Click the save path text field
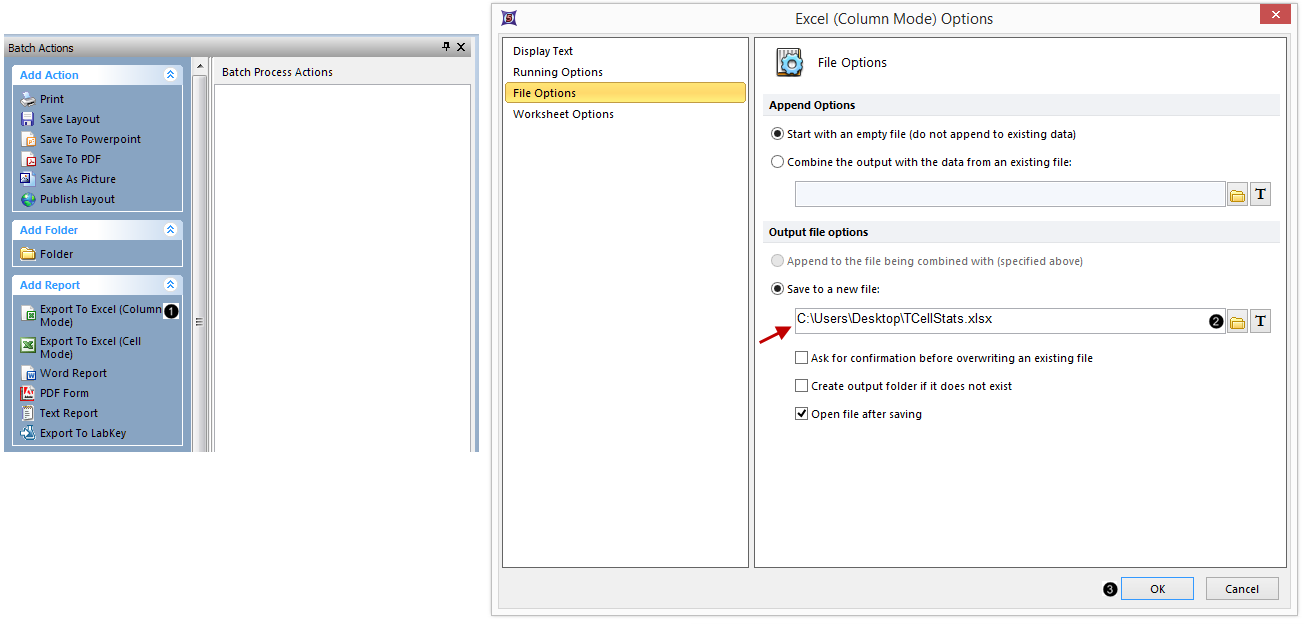 [1000, 320]
